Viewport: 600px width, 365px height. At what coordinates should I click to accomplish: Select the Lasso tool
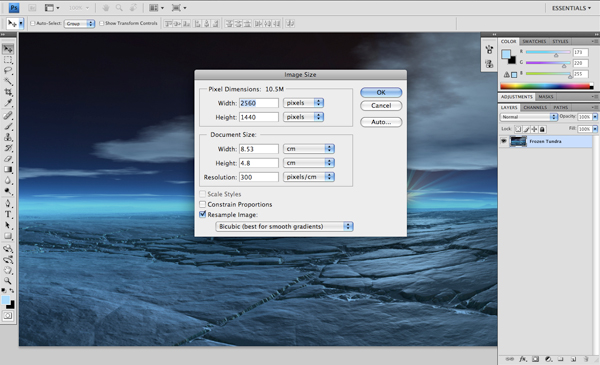pos(8,71)
